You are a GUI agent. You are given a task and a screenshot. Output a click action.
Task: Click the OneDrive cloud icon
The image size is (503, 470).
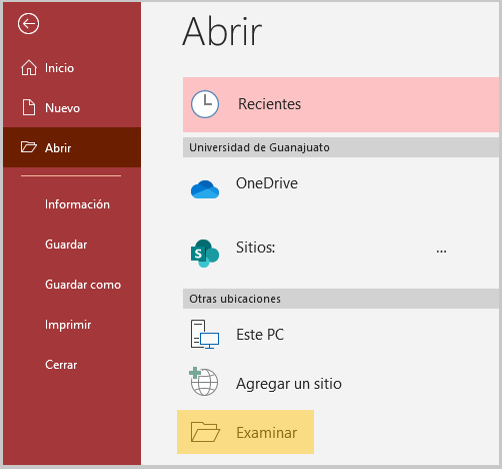205,189
